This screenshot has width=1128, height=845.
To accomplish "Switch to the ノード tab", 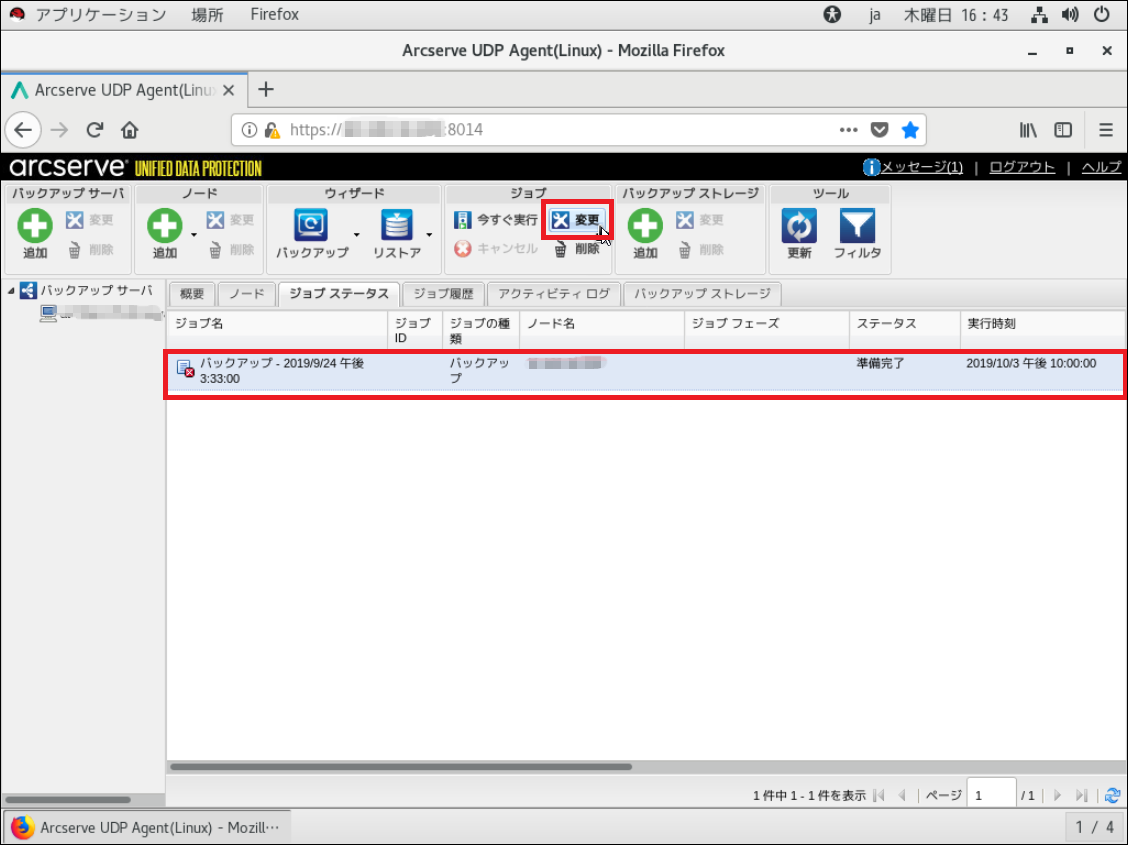I will [x=247, y=293].
